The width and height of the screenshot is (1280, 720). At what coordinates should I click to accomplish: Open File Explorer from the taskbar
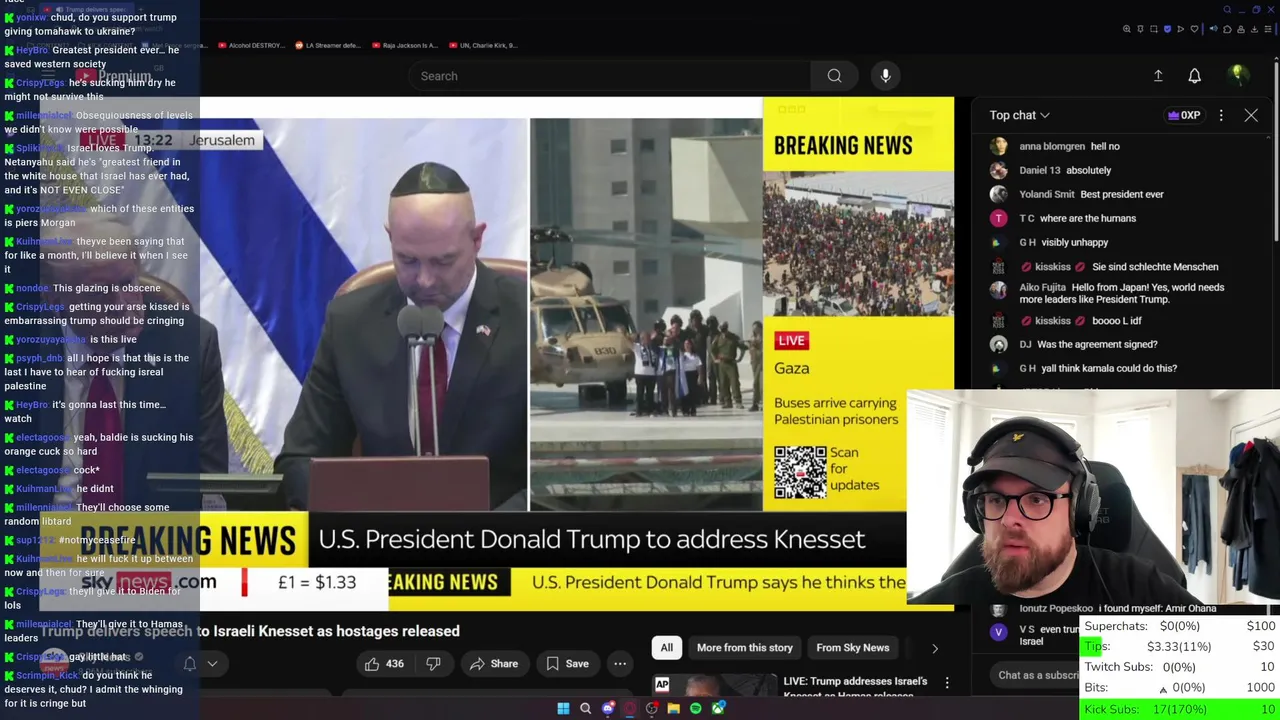pos(674,709)
